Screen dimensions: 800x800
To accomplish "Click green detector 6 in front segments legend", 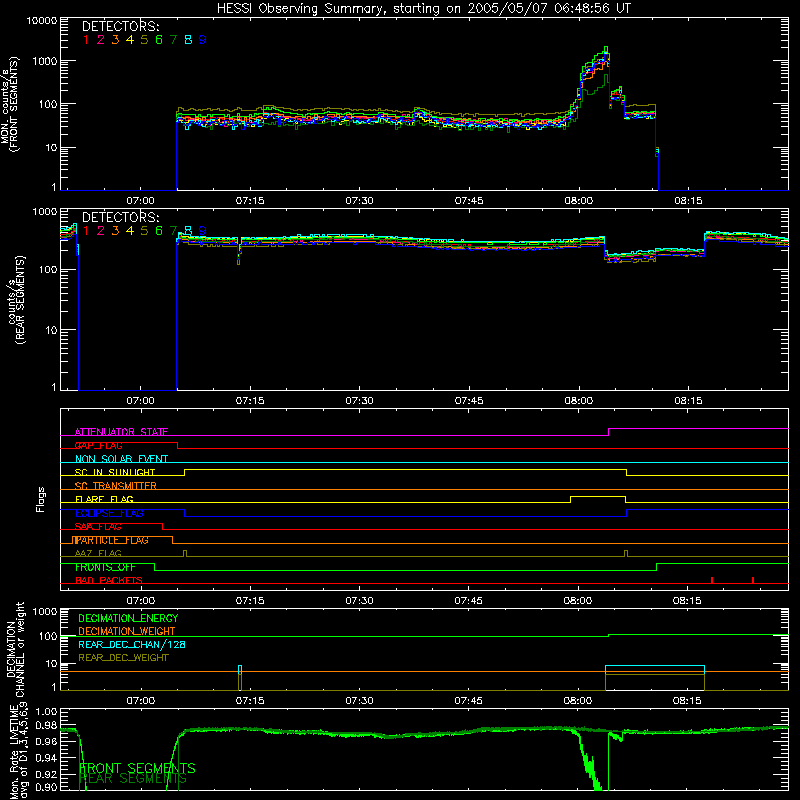I will [159, 40].
